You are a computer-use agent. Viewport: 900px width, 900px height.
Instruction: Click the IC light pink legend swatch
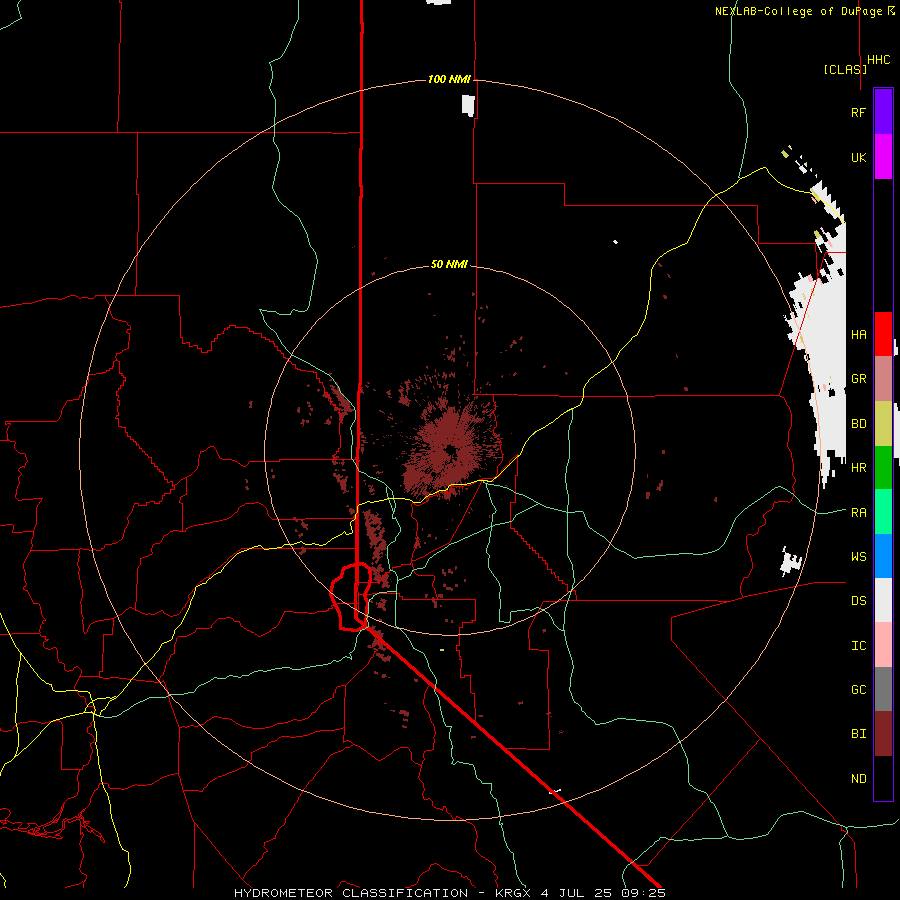[883, 645]
